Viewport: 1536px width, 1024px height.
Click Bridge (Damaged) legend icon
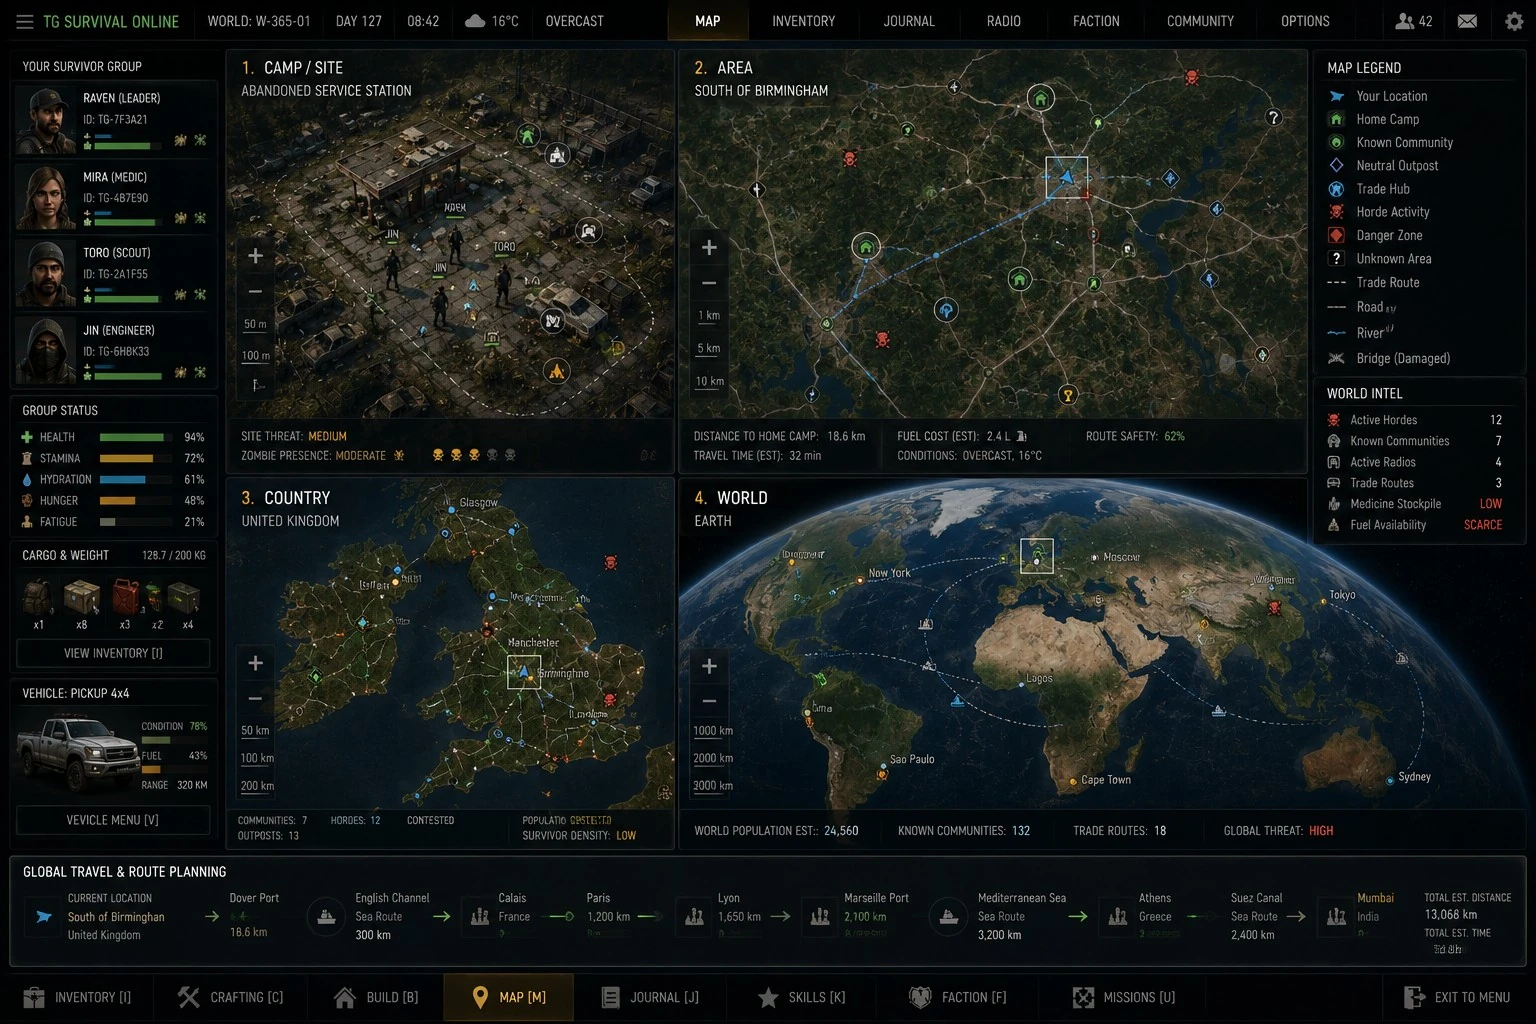(1336, 358)
